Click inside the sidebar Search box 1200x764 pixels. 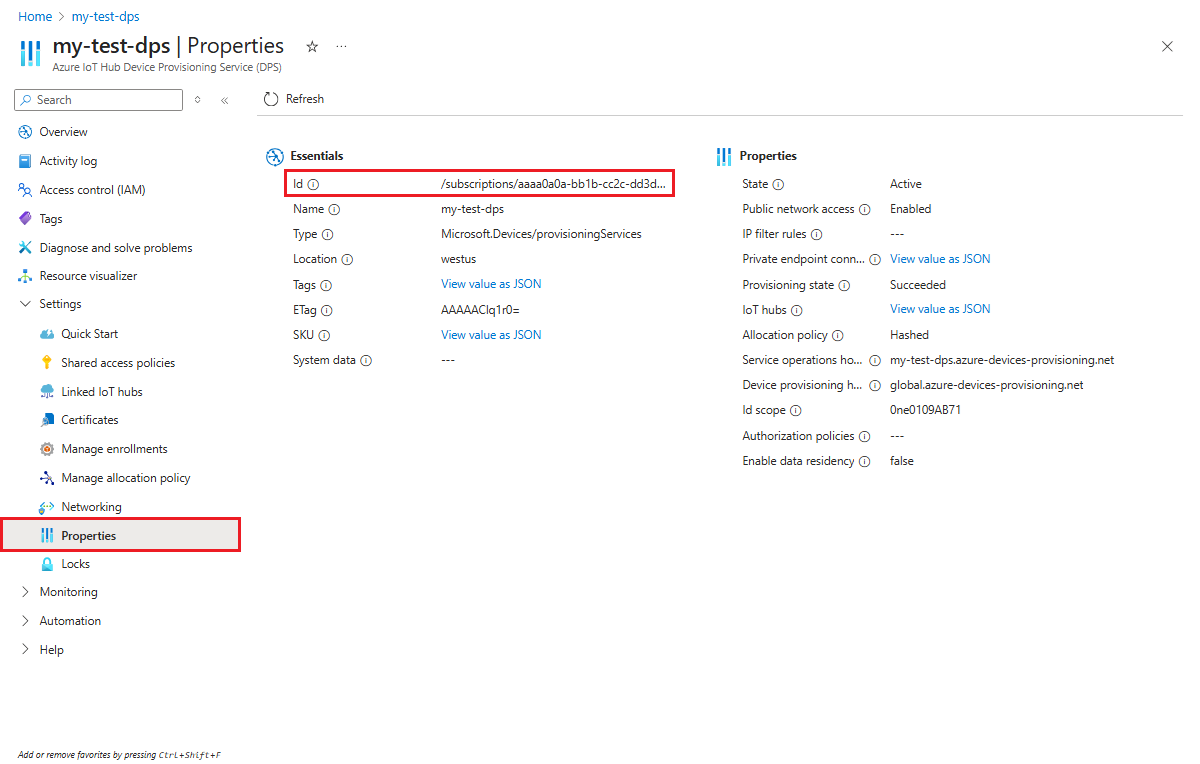[x=98, y=99]
